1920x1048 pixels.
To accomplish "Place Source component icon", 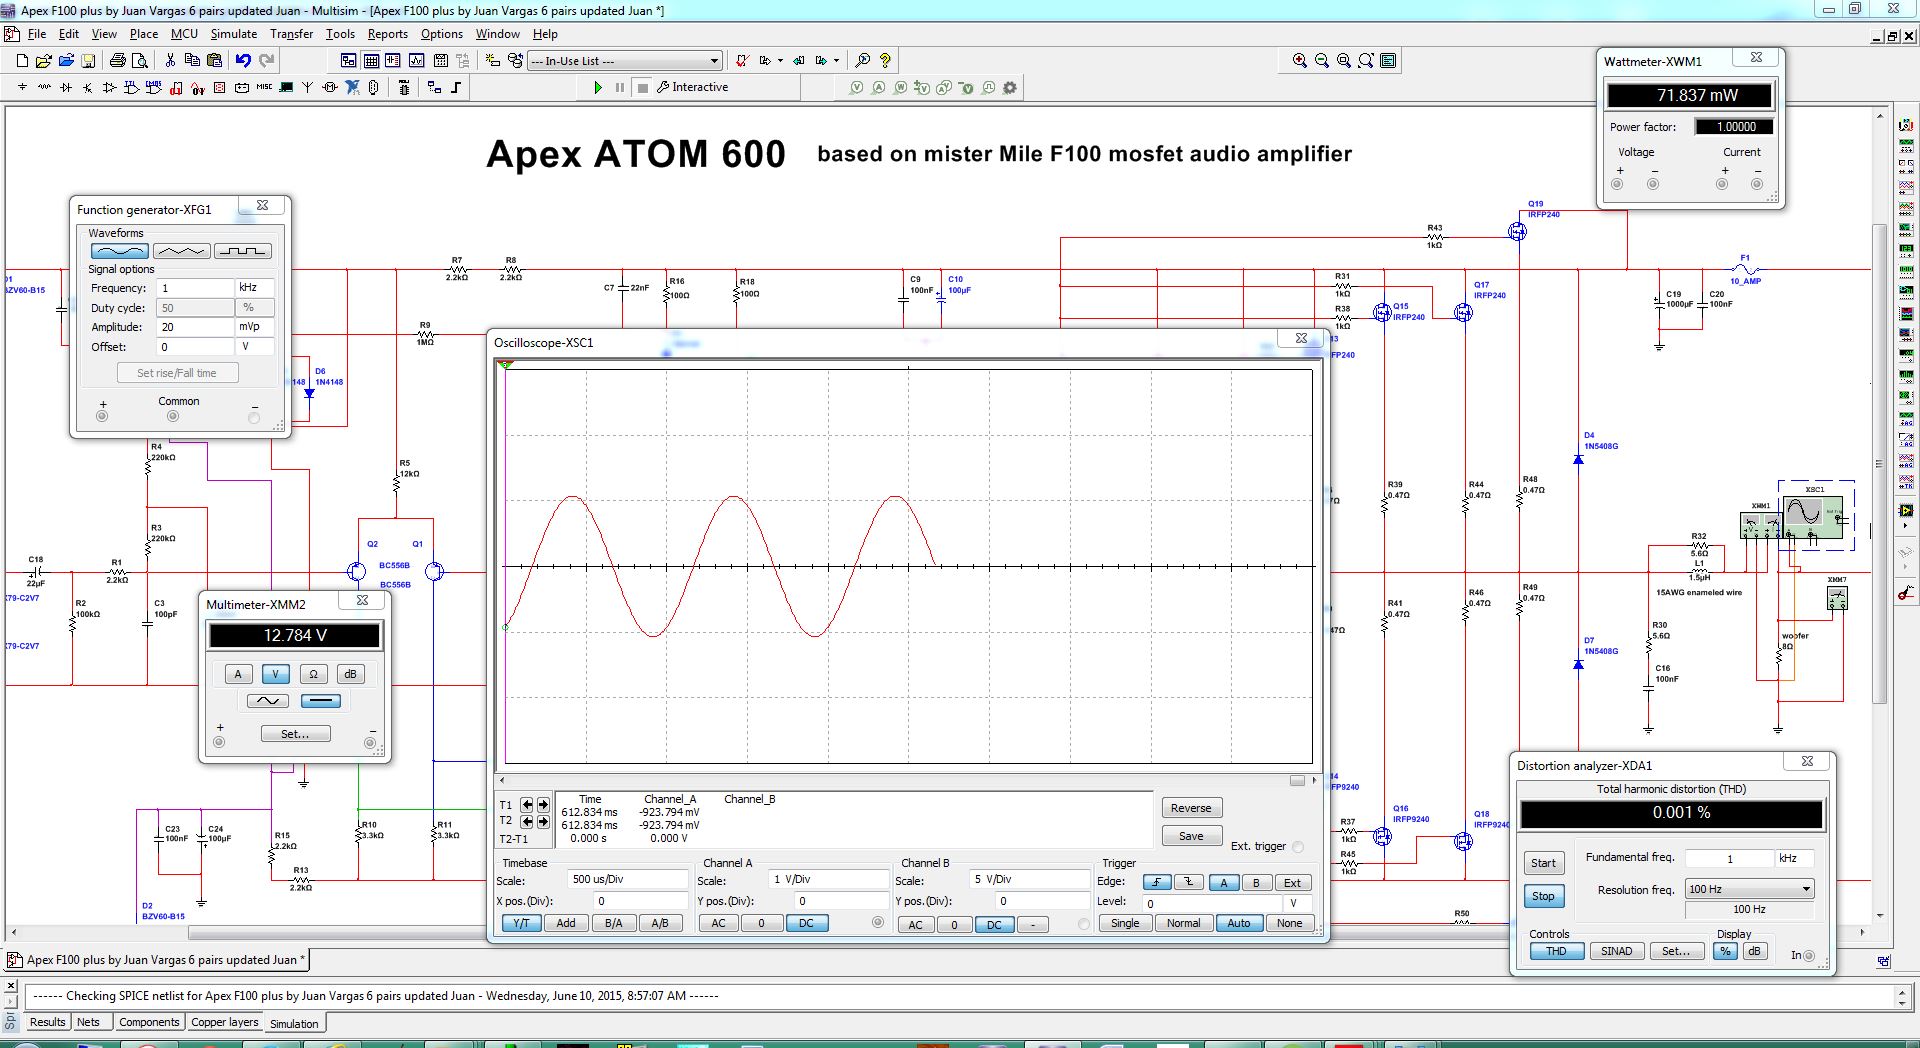I will pos(22,88).
